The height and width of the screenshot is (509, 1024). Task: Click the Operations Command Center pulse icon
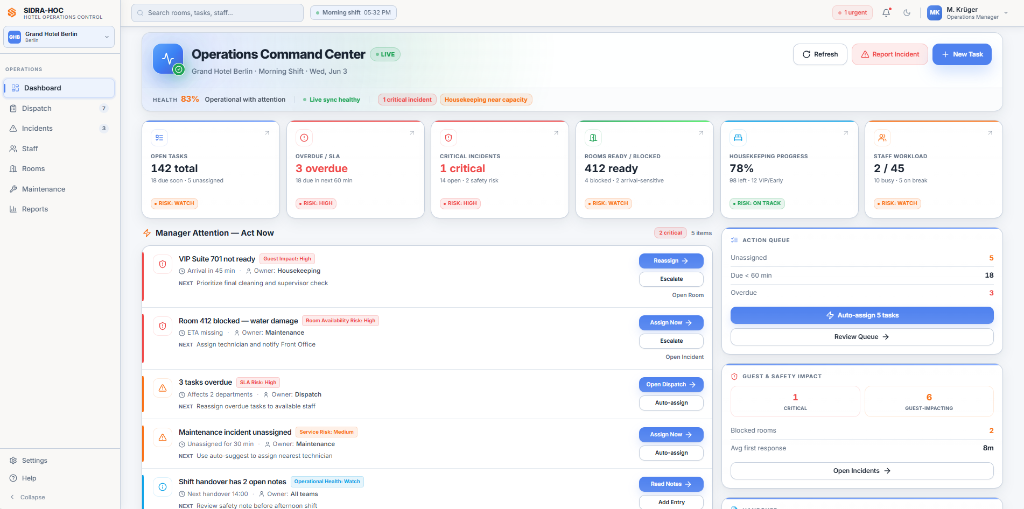(168, 59)
